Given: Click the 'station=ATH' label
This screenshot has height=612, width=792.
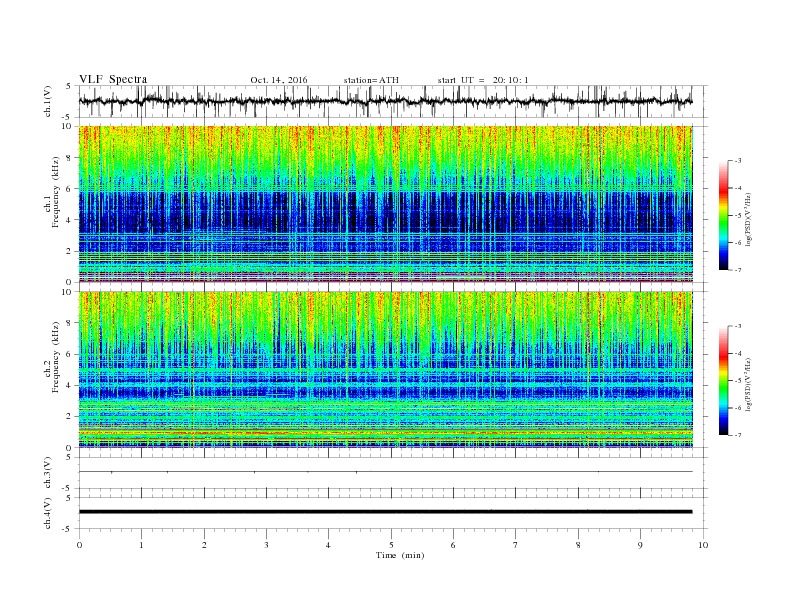Looking at the screenshot, I should coord(371,80).
